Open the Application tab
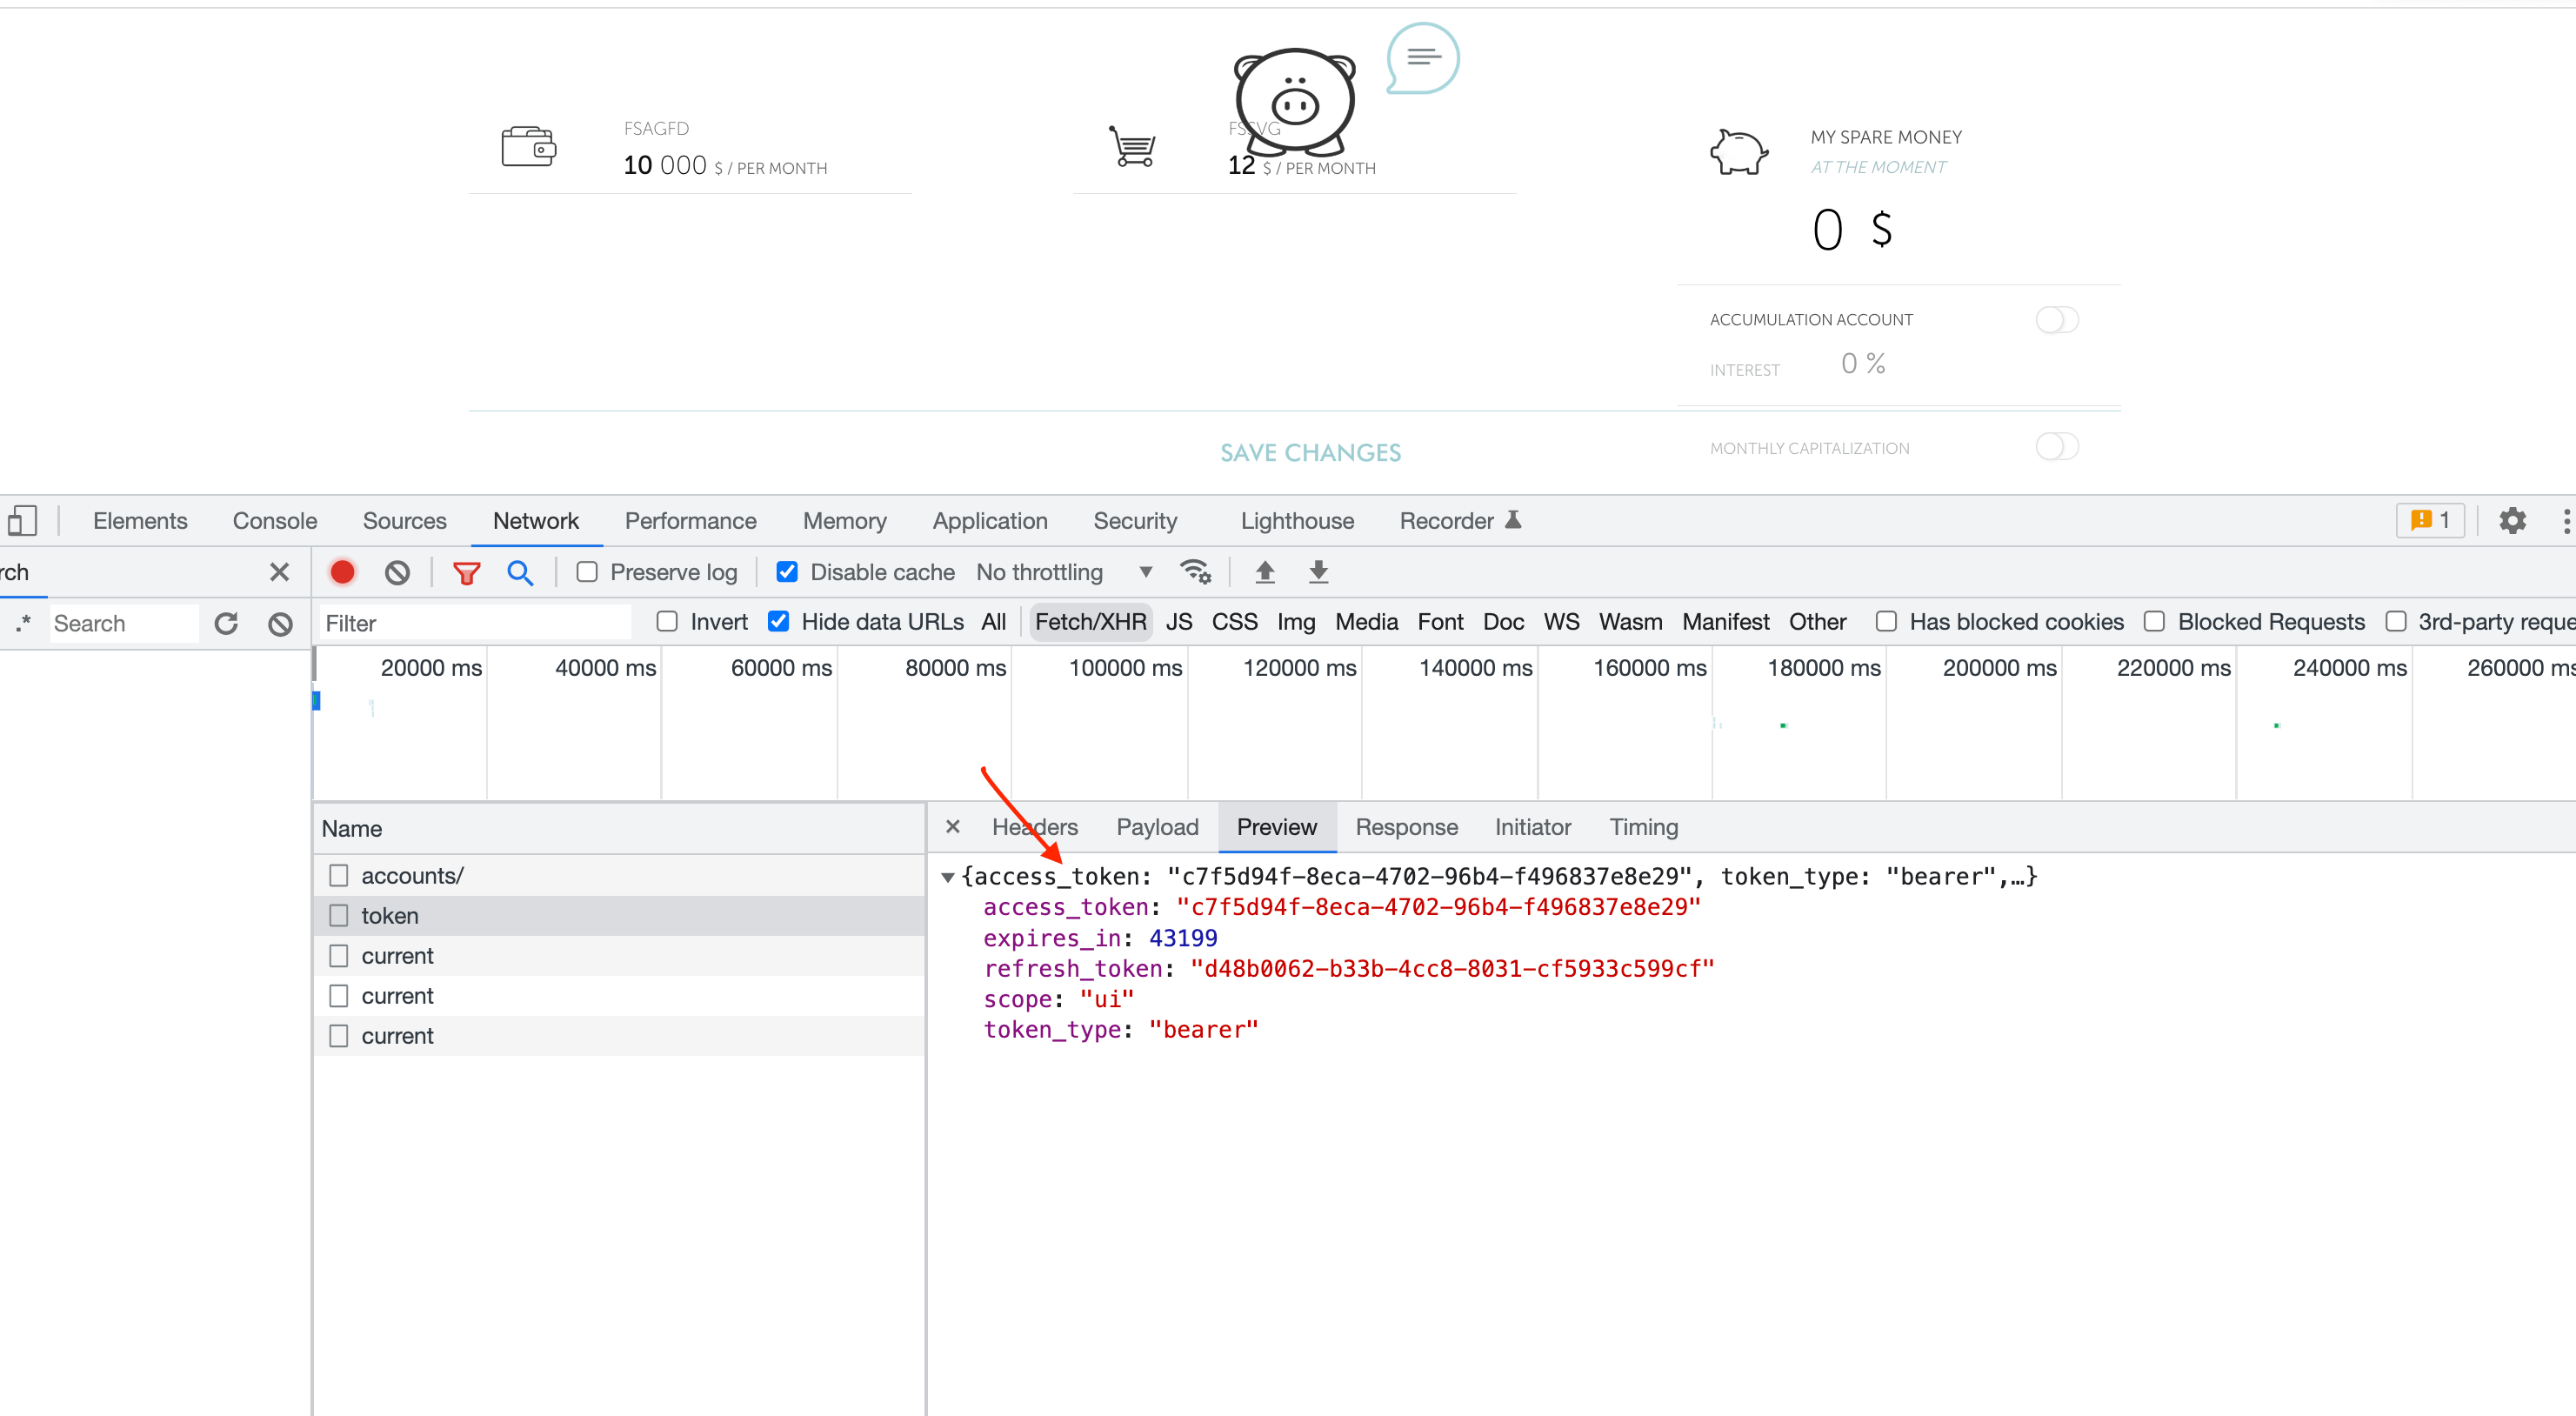Image resolution: width=2576 pixels, height=1416 pixels. [990, 521]
